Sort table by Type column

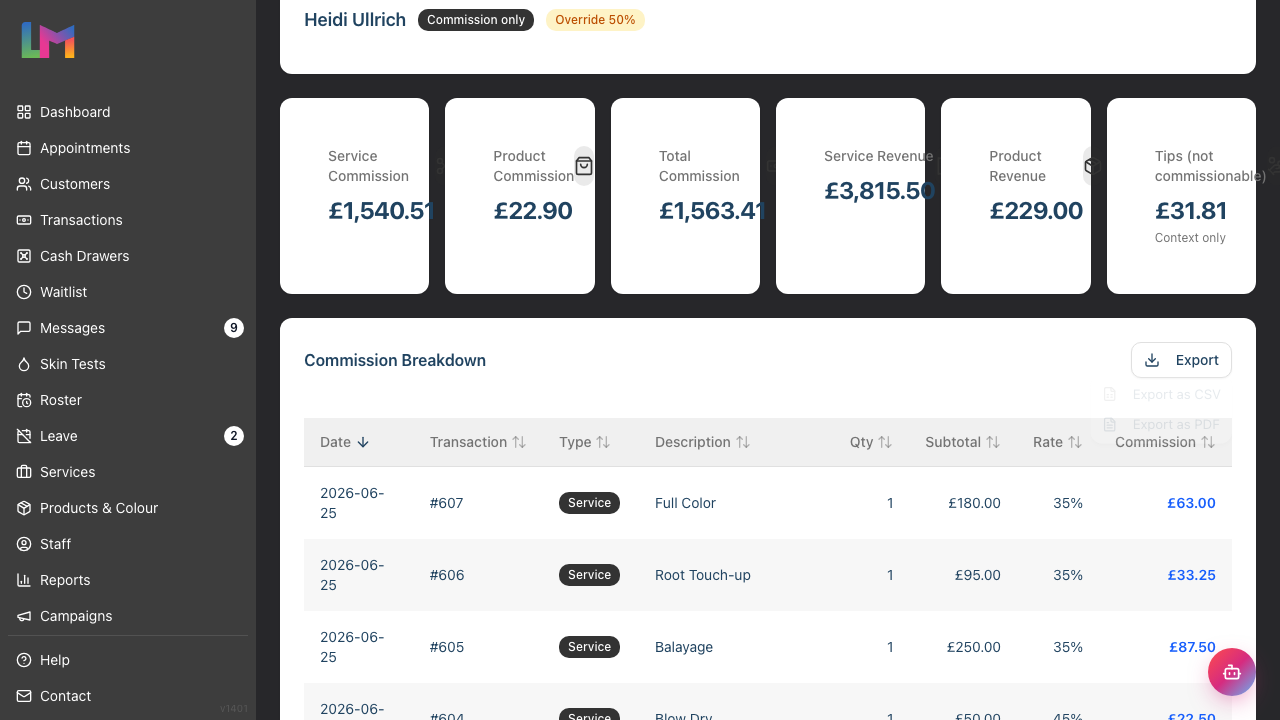point(584,442)
